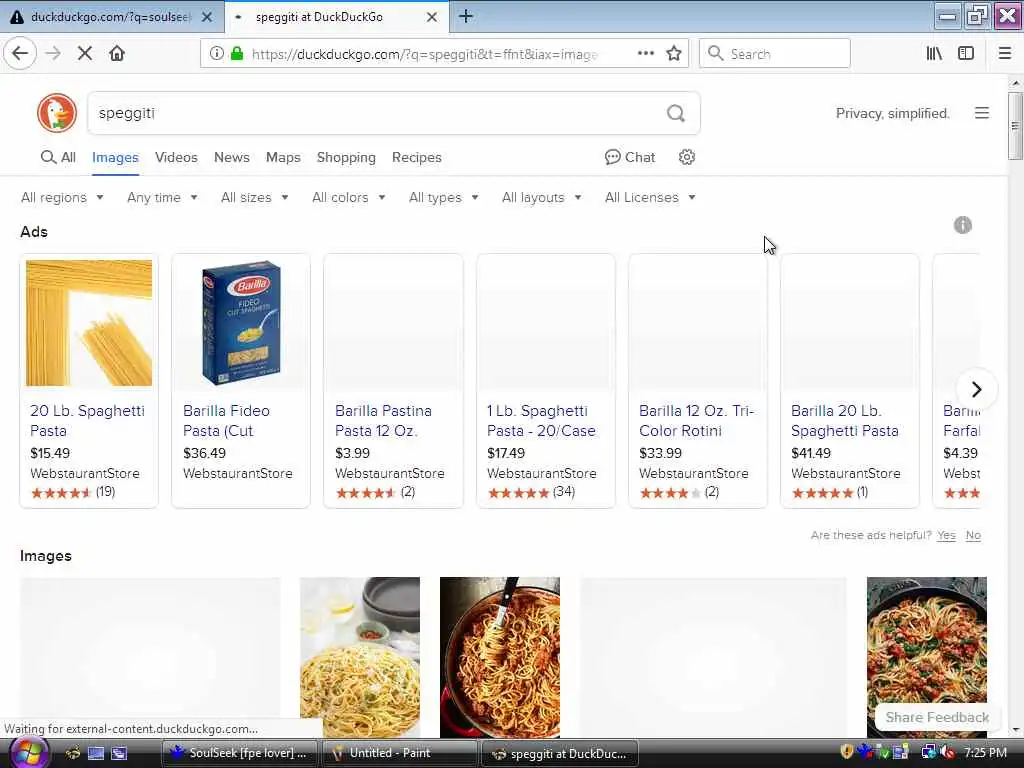Expand the Any time filter
Image resolution: width=1024 pixels, height=768 pixels.
click(162, 197)
